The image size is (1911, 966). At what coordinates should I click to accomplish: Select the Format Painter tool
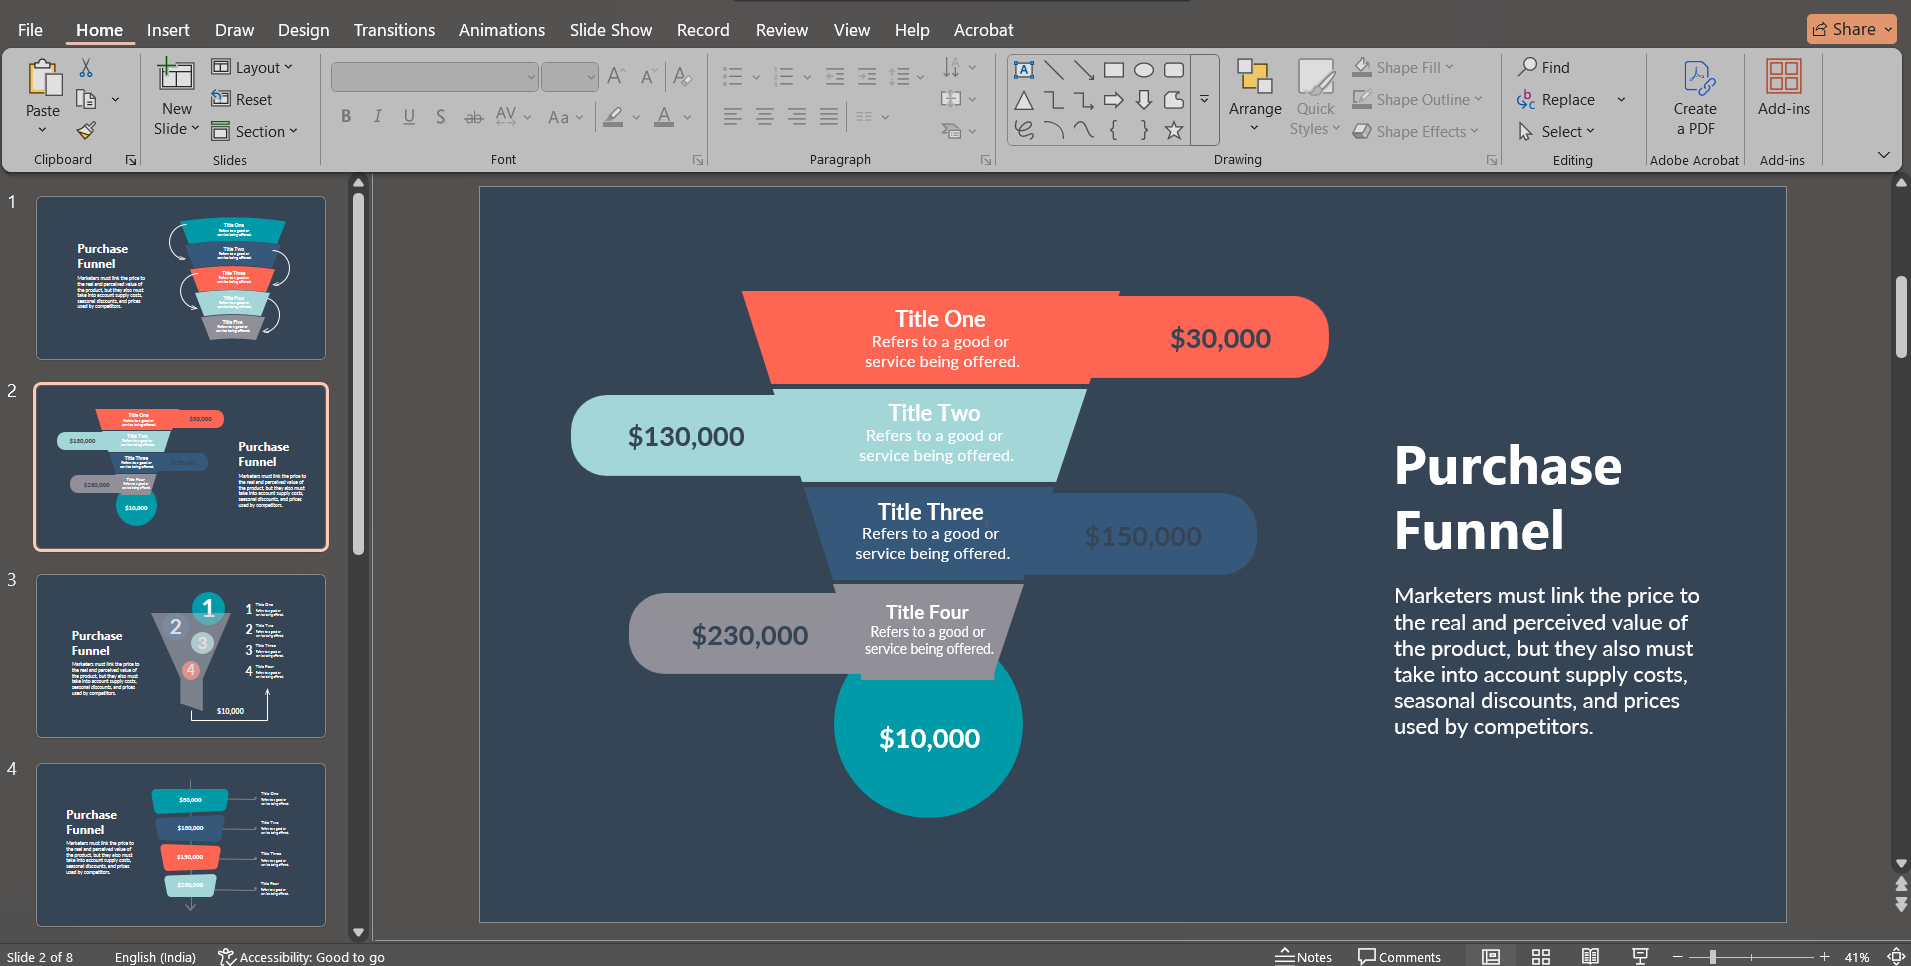coord(85,130)
